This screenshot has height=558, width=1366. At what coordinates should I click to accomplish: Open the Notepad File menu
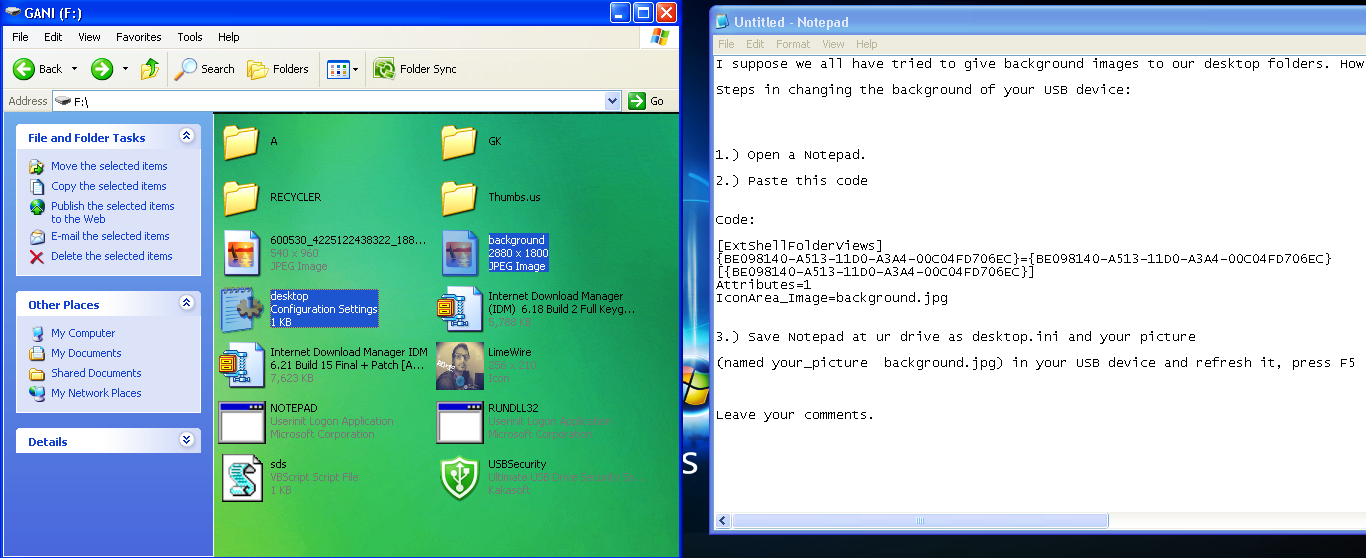pos(726,44)
